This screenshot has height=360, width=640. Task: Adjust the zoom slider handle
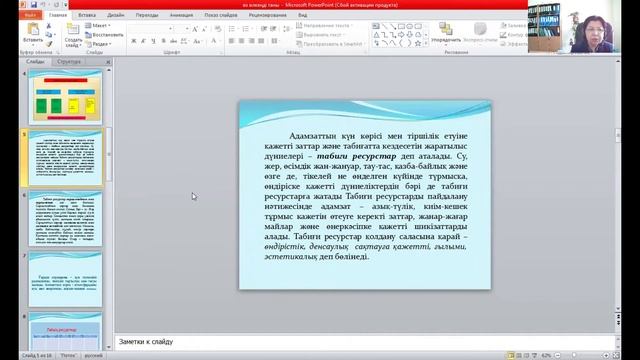click(x=574, y=356)
